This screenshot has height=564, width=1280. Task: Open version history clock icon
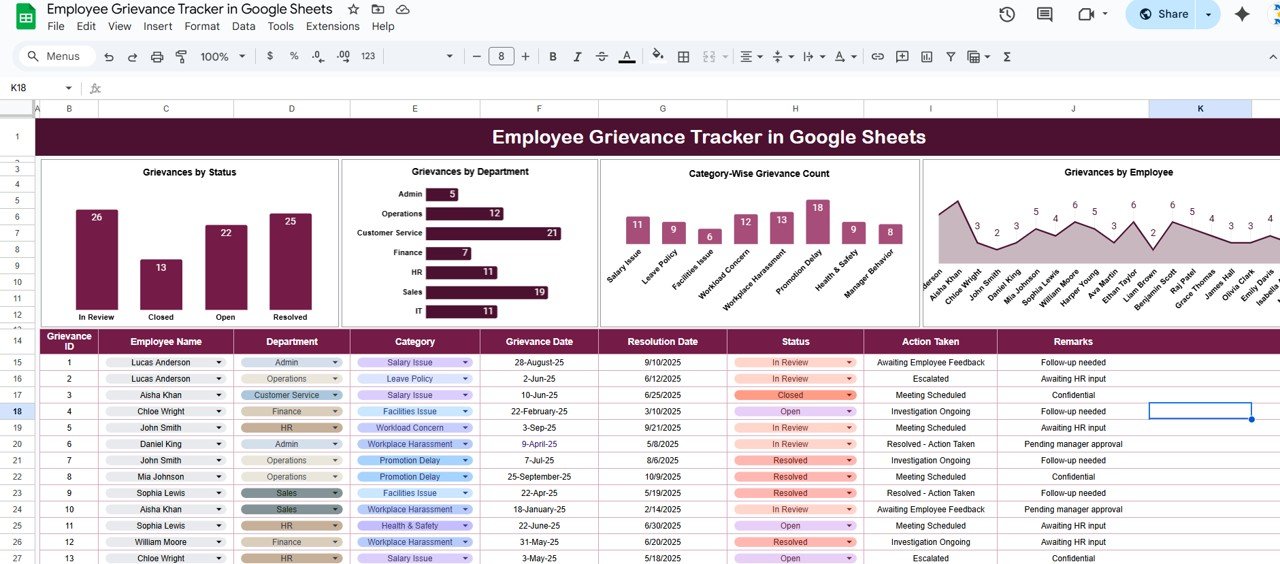click(1007, 14)
